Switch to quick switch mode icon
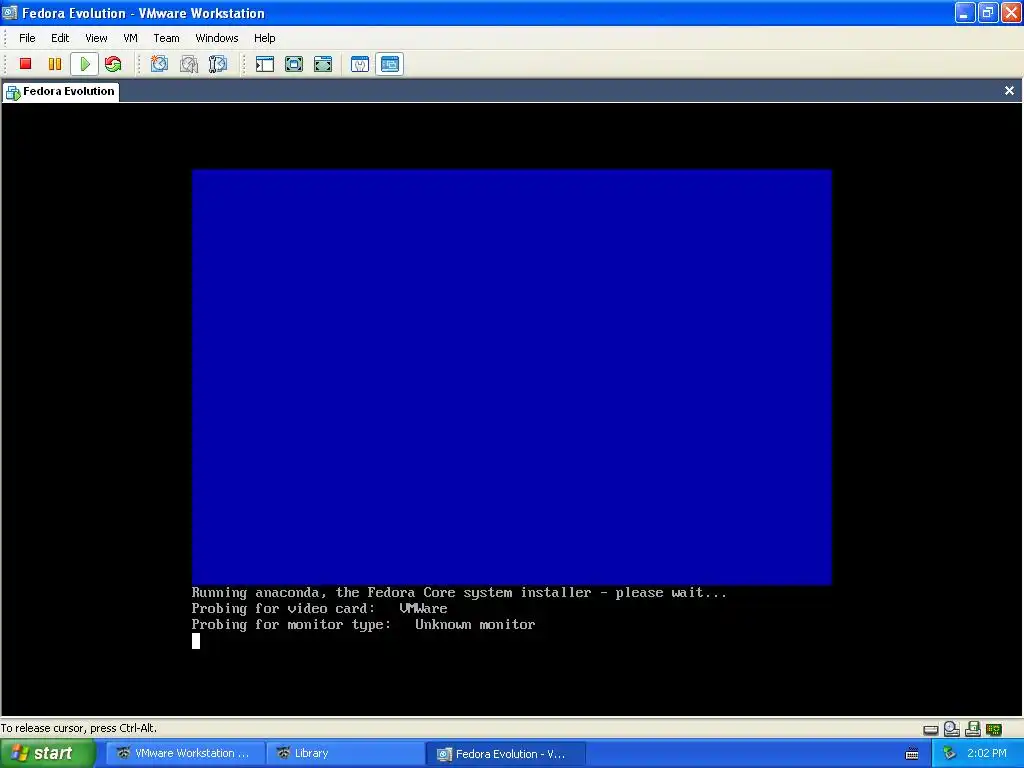Viewport: 1024px width, 768px height. tap(294, 64)
